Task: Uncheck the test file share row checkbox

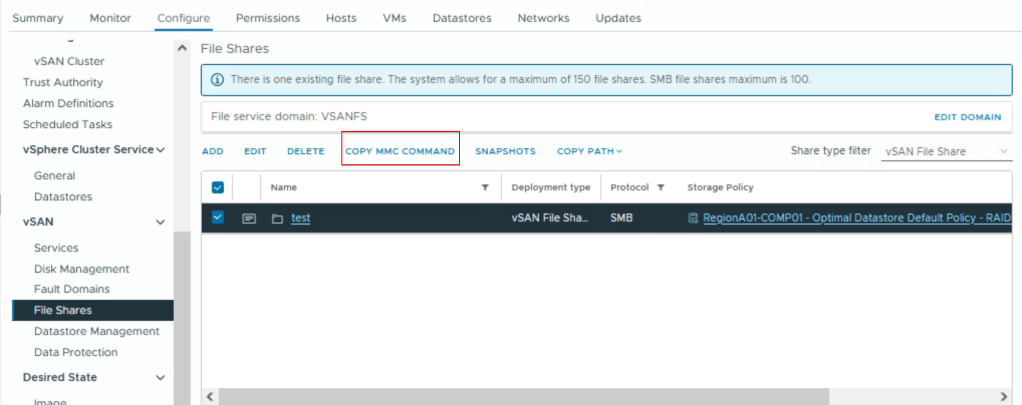Action: (218, 218)
